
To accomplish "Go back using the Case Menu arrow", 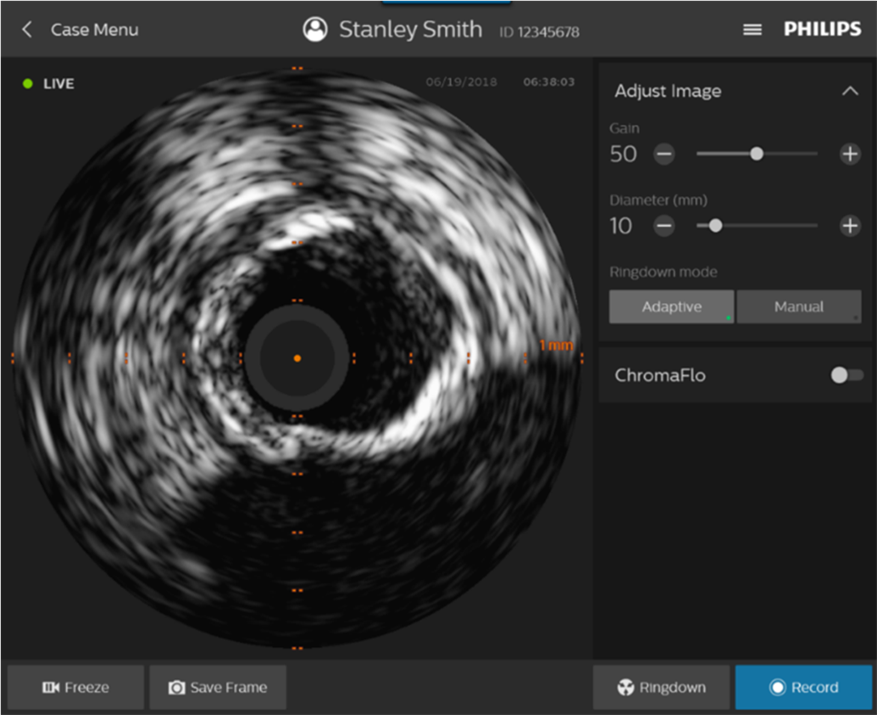I will coord(26,29).
